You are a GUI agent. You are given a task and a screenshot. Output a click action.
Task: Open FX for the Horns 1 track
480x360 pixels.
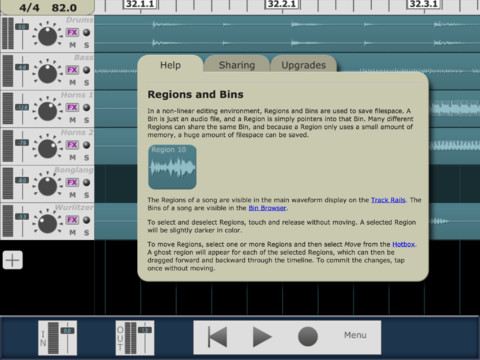72,107
